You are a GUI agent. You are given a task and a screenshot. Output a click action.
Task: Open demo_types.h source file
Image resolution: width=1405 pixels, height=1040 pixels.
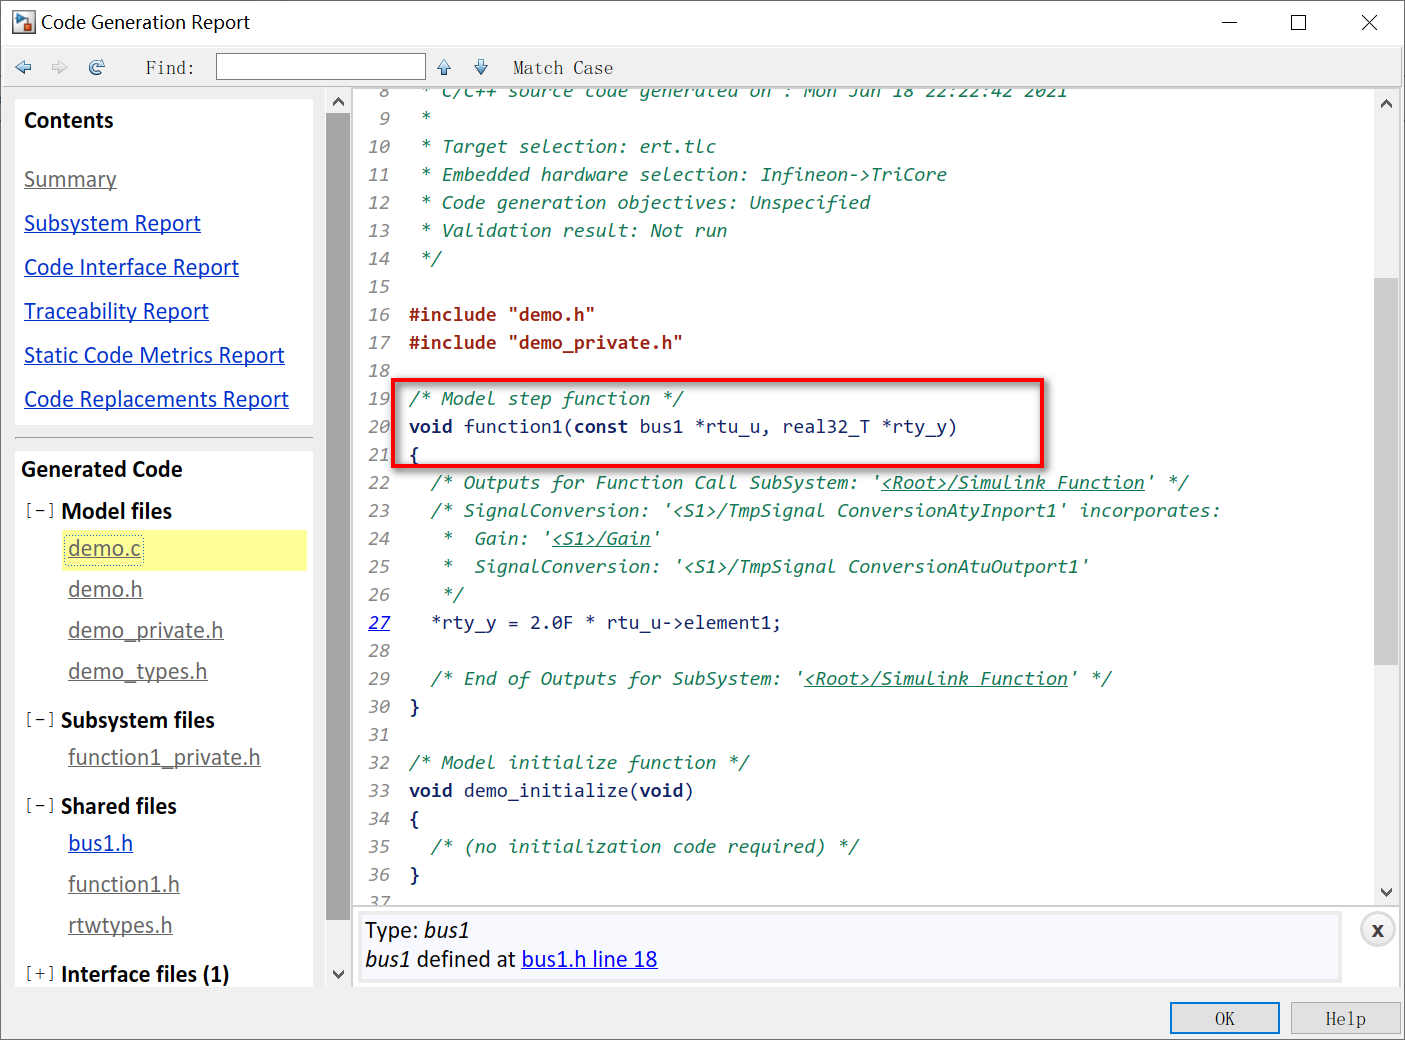pos(137,672)
